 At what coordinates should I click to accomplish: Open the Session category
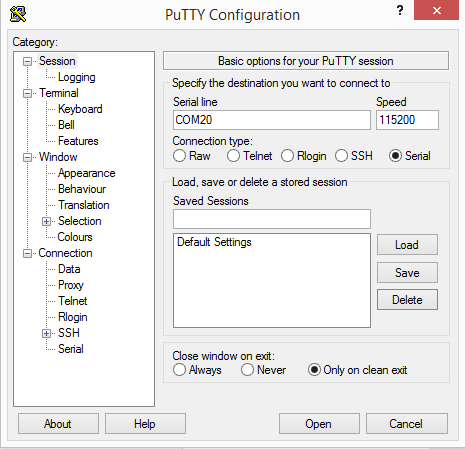click(x=57, y=61)
